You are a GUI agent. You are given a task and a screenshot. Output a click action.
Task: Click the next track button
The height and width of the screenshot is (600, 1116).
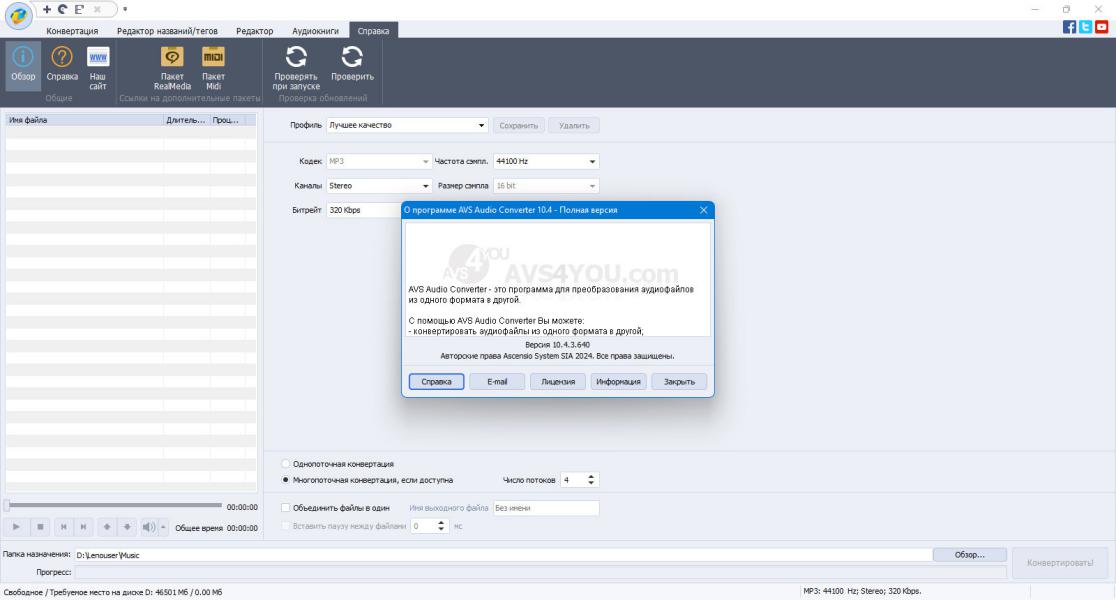83,527
